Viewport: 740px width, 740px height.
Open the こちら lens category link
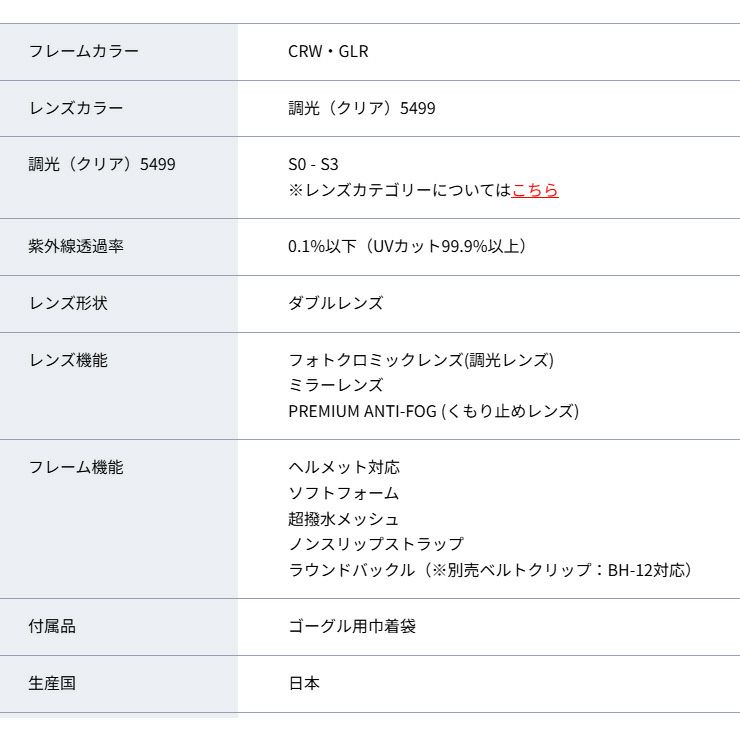point(534,190)
